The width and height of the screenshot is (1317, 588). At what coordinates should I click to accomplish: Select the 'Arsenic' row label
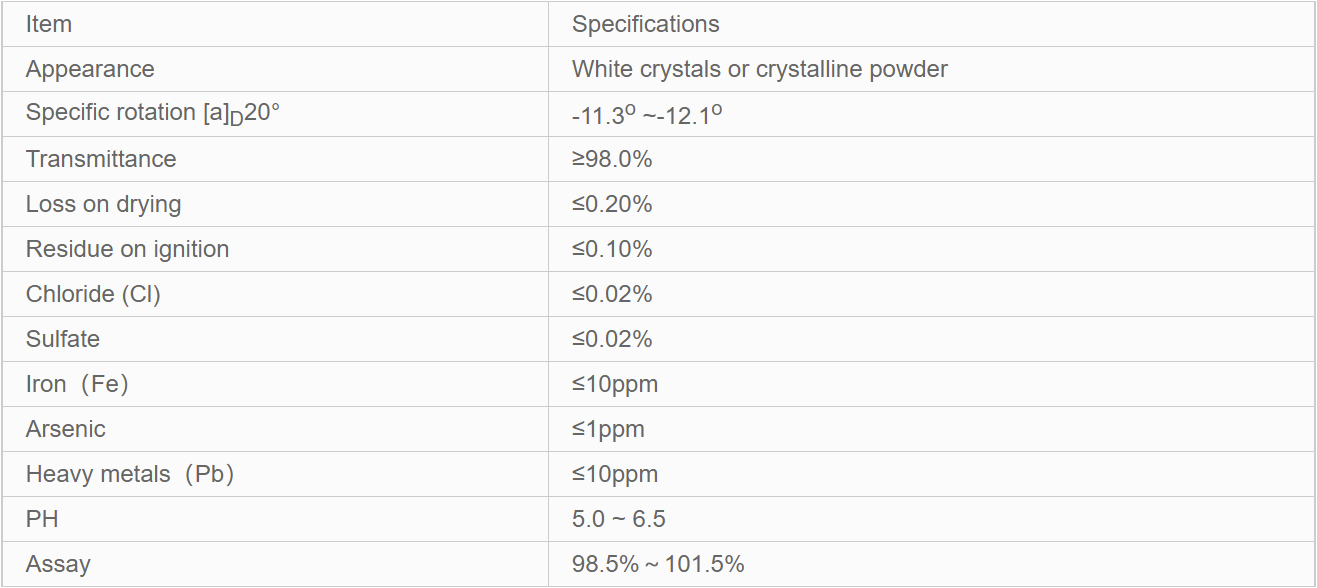pyautogui.click(x=65, y=429)
